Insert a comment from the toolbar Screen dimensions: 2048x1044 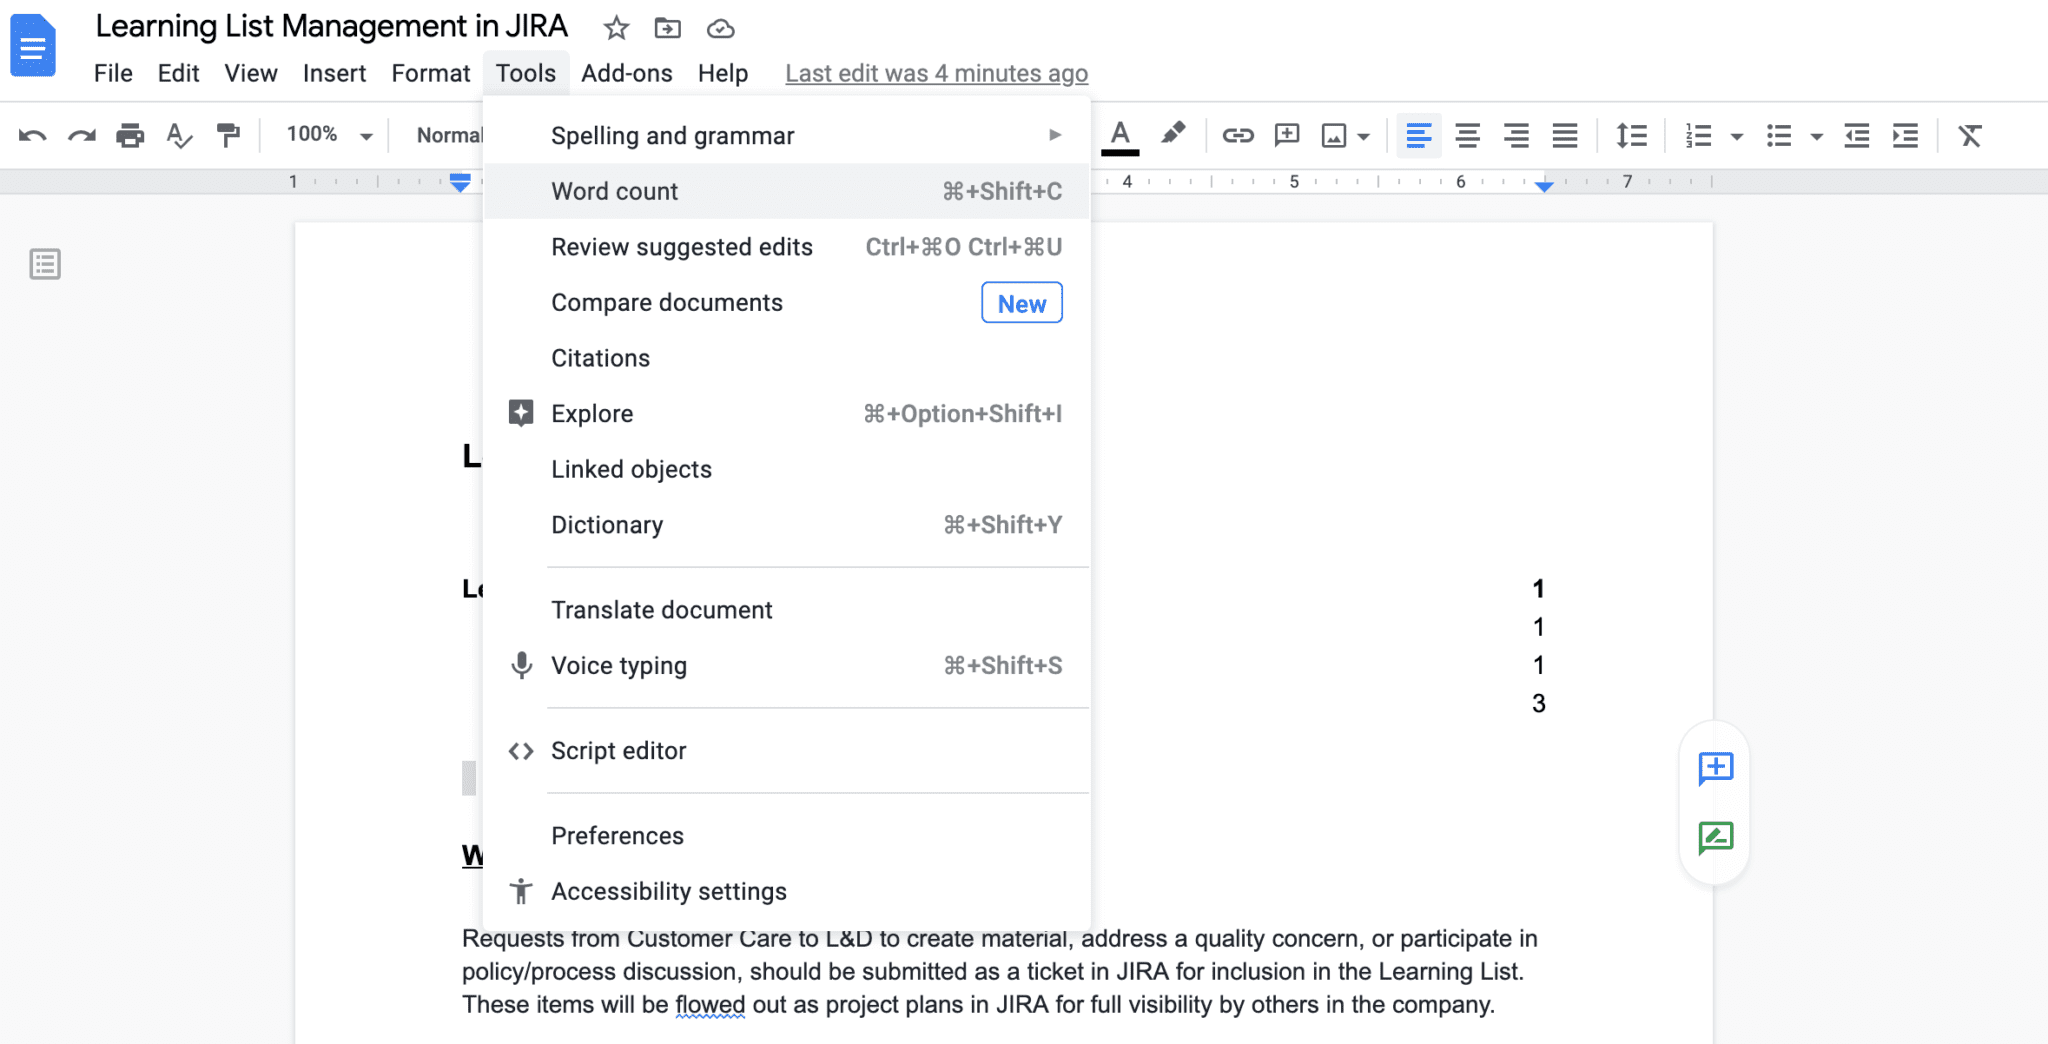coord(1285,135)
